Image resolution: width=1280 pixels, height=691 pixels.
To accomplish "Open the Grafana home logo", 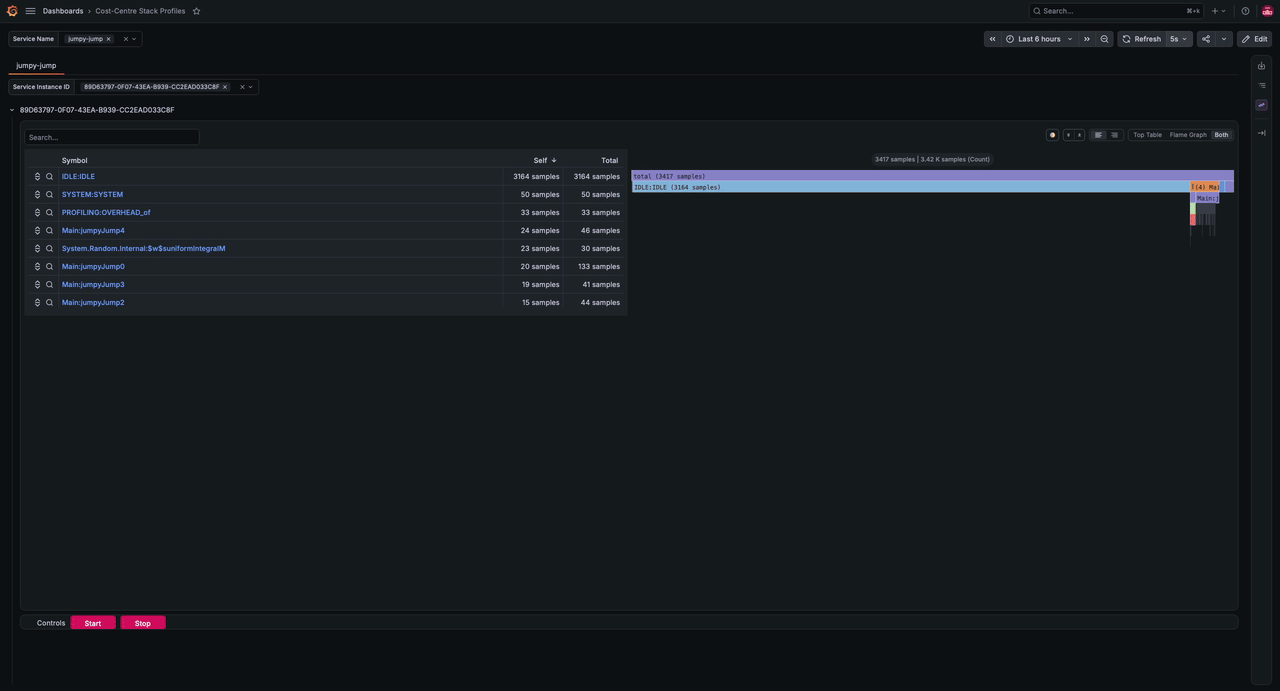I will 12,11.
